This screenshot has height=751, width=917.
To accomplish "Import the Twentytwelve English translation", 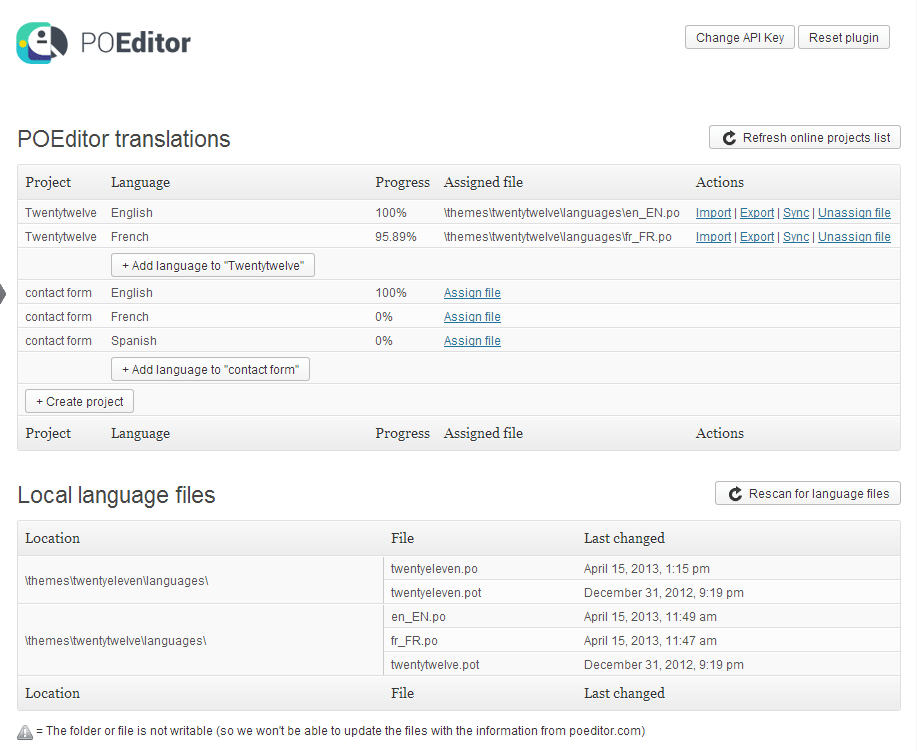I will 713,213.
